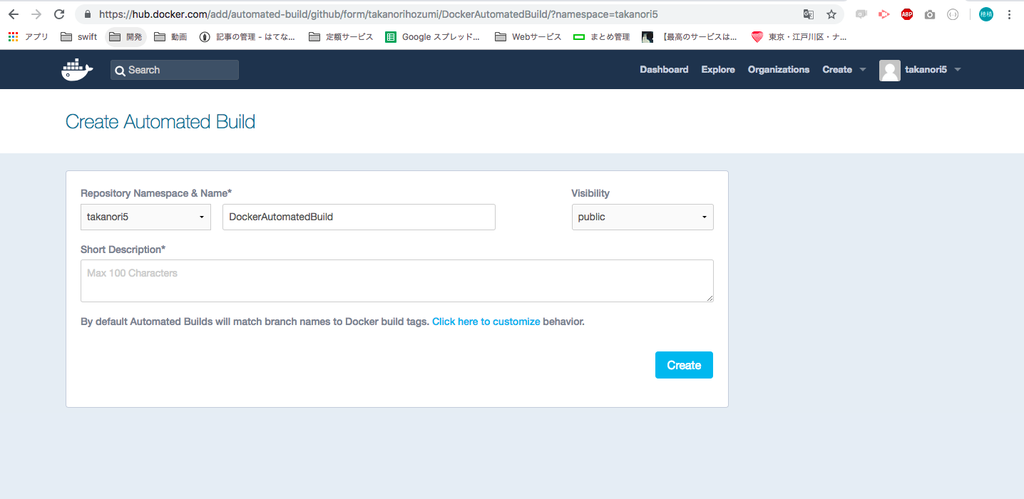Viewport: 1024px width, 499px height.
Task: Click the Short Description text area
Action: point(397,281)
